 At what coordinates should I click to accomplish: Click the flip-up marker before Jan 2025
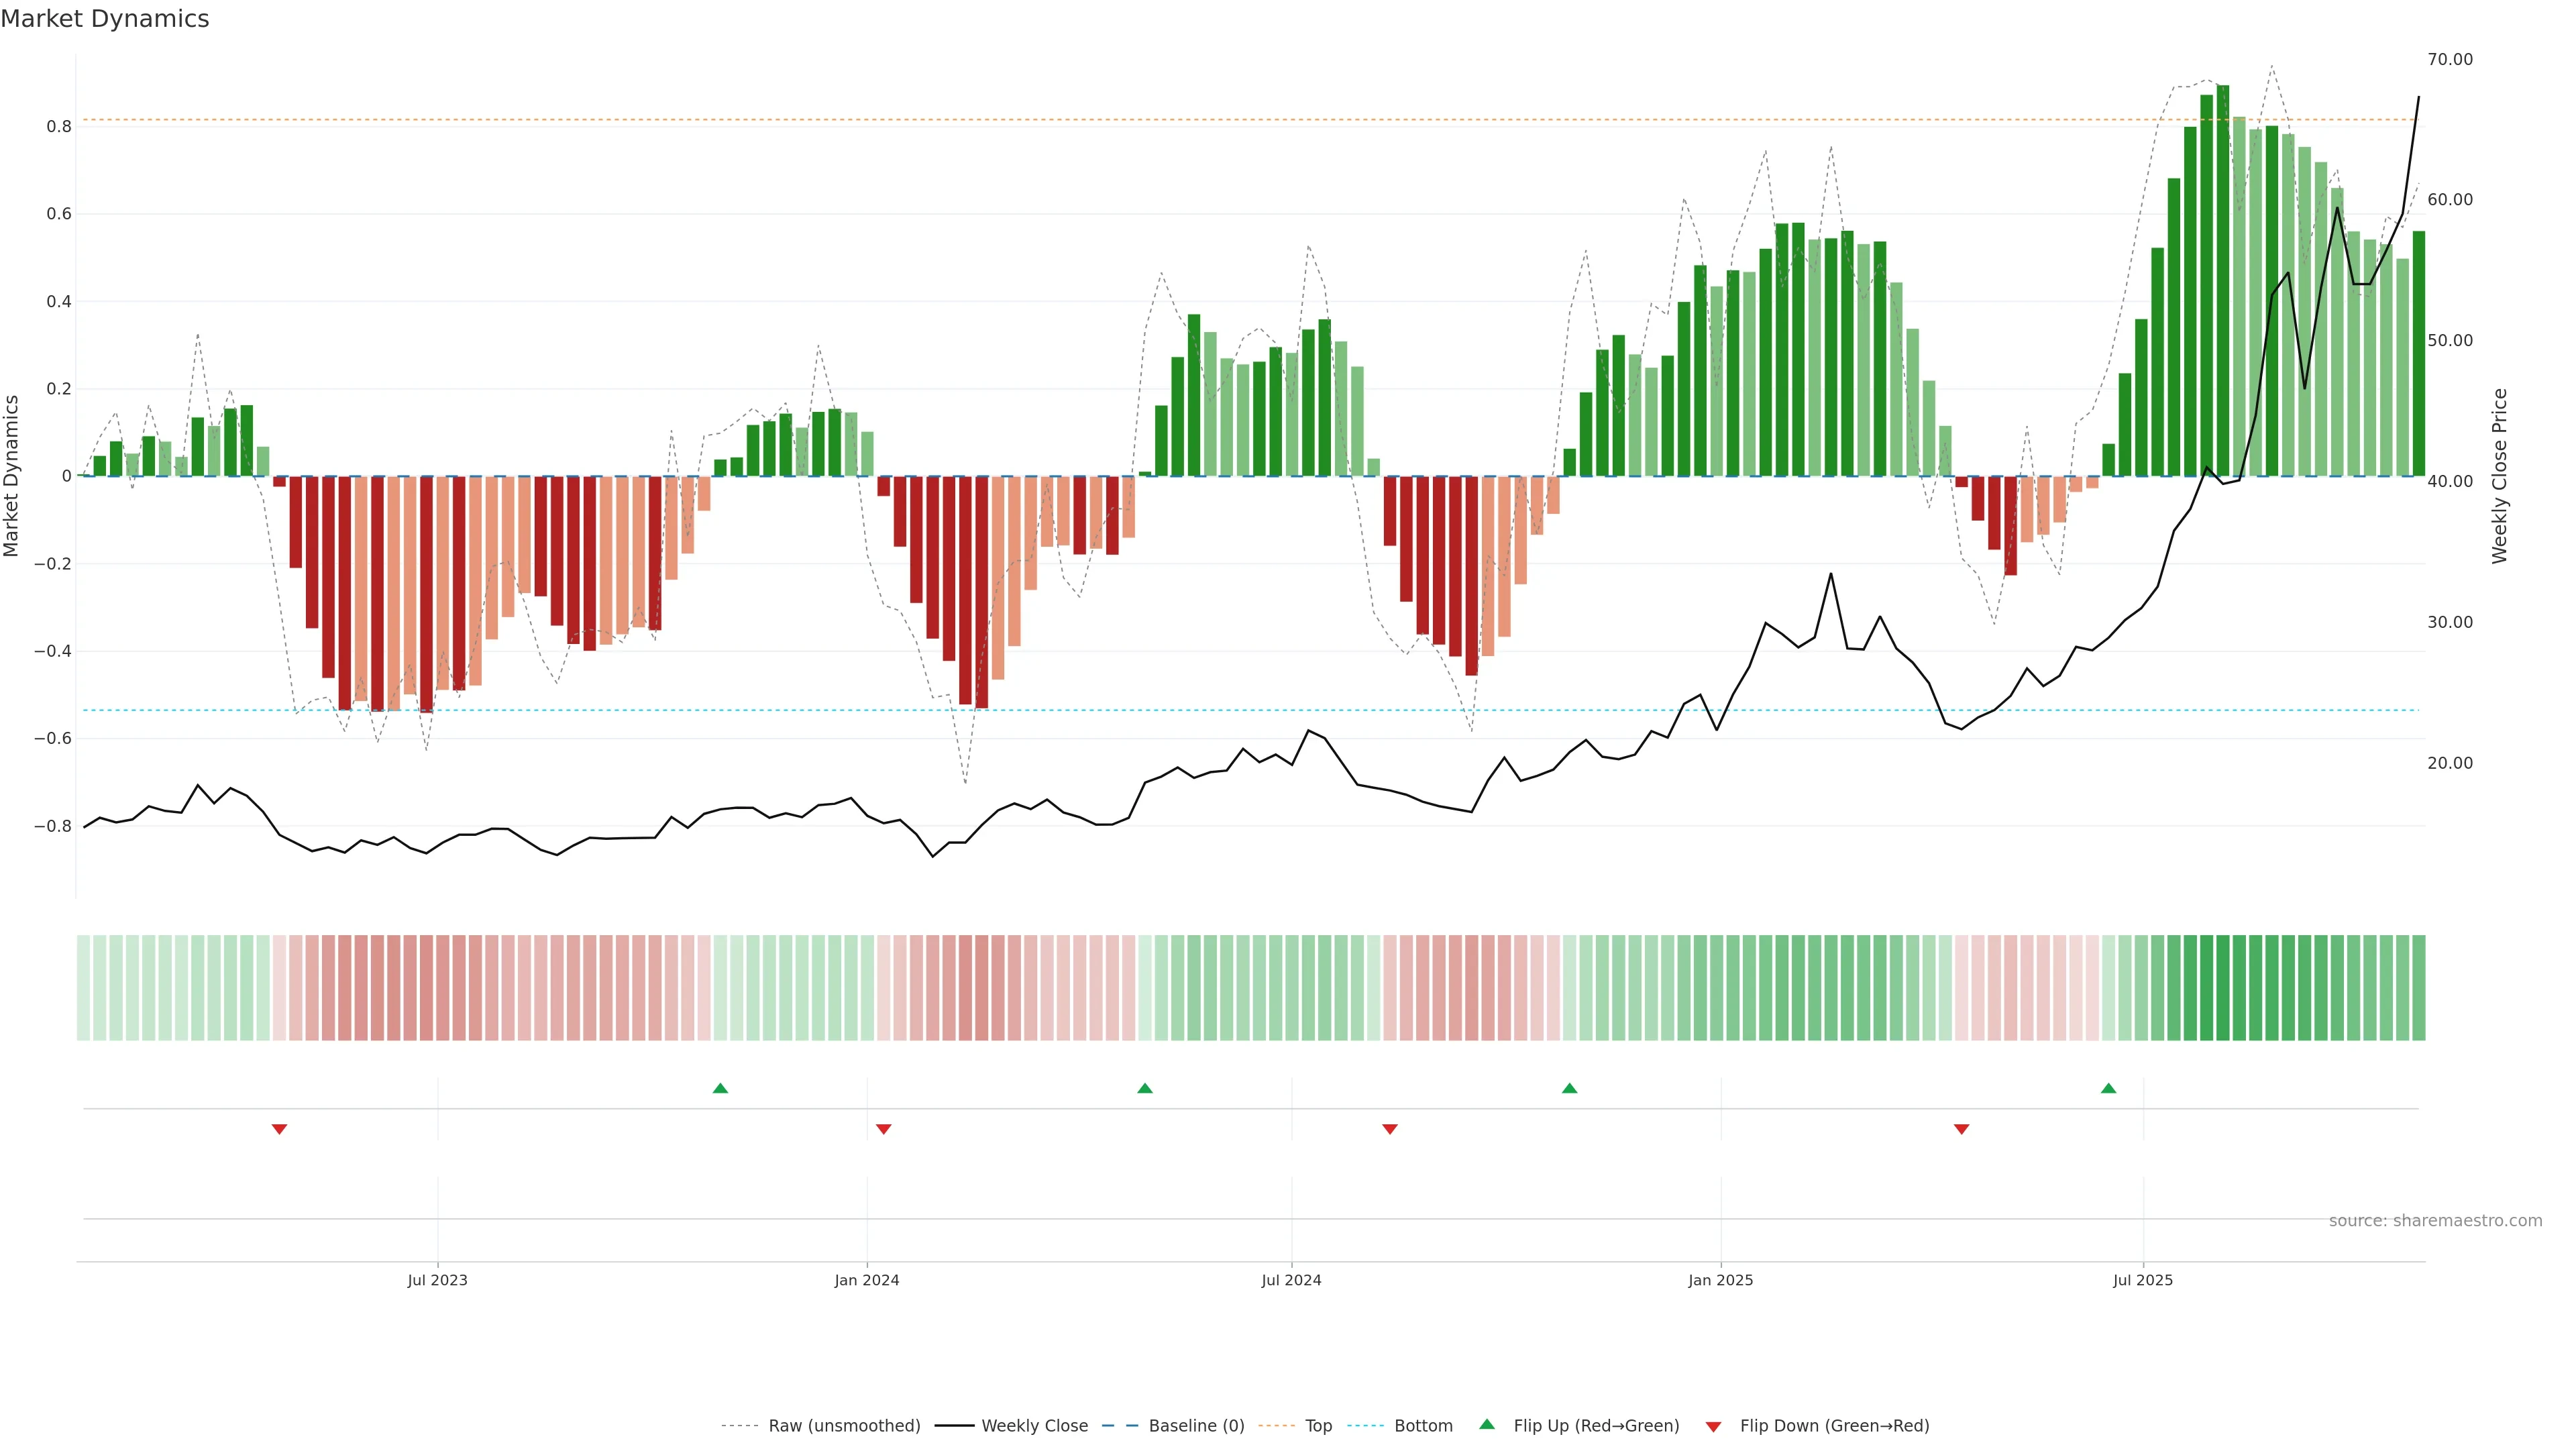coord(1569,1088)
